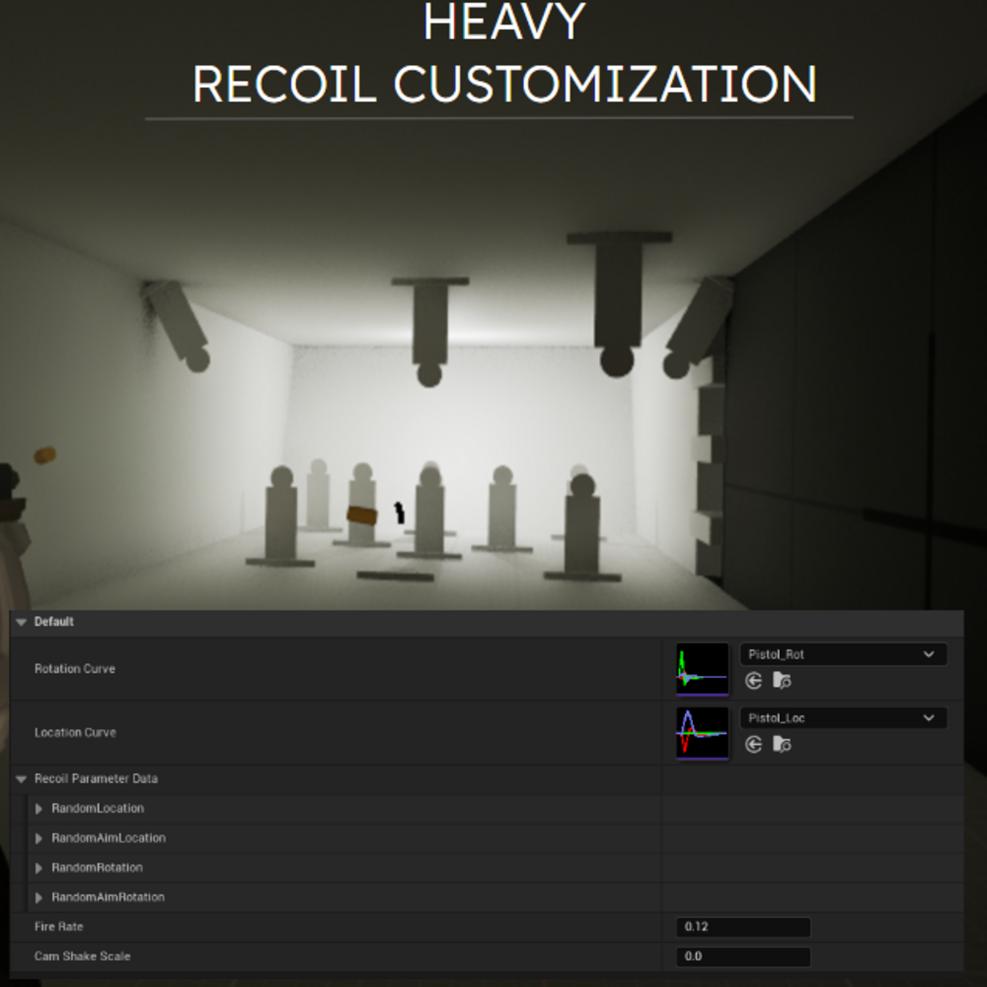This screenshot has width=987, height=987.
Task: Open the Pistol_Loc asset dropdown
Action: (843, 718)
